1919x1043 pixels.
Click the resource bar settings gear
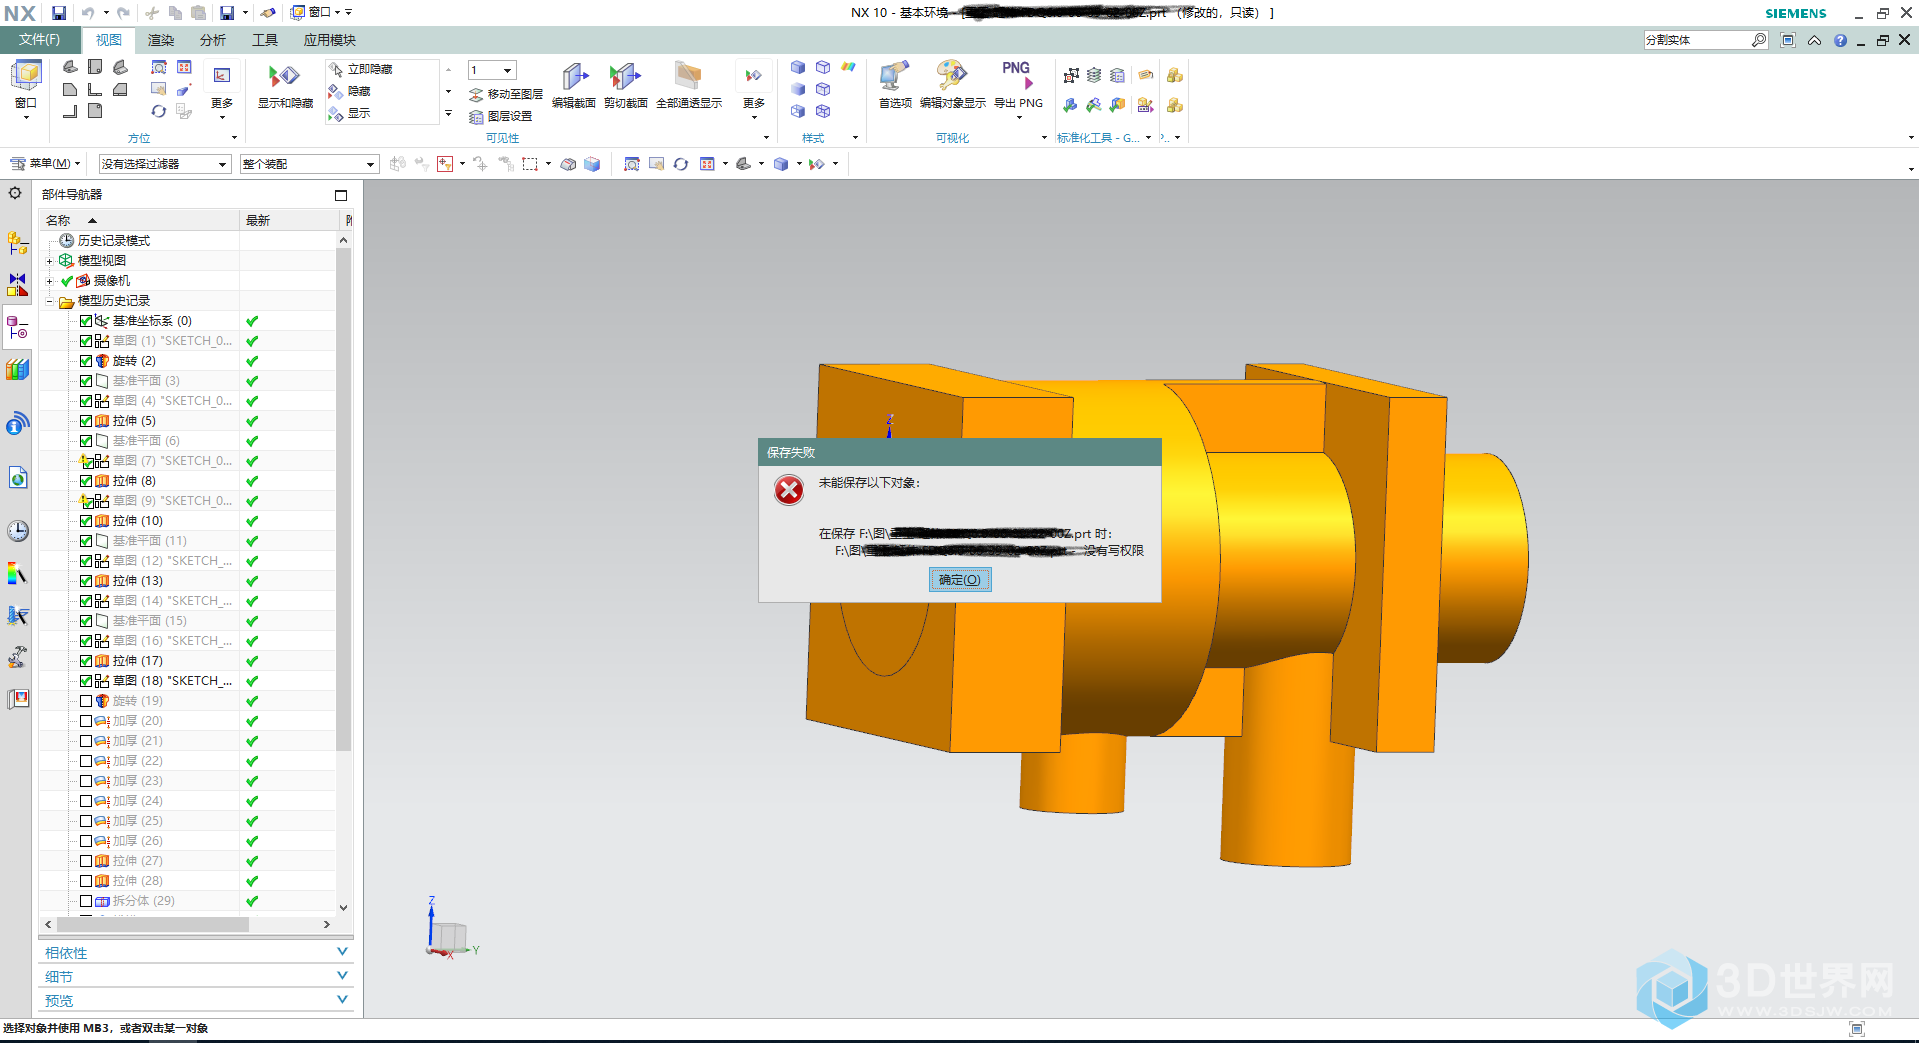(15, 193)
